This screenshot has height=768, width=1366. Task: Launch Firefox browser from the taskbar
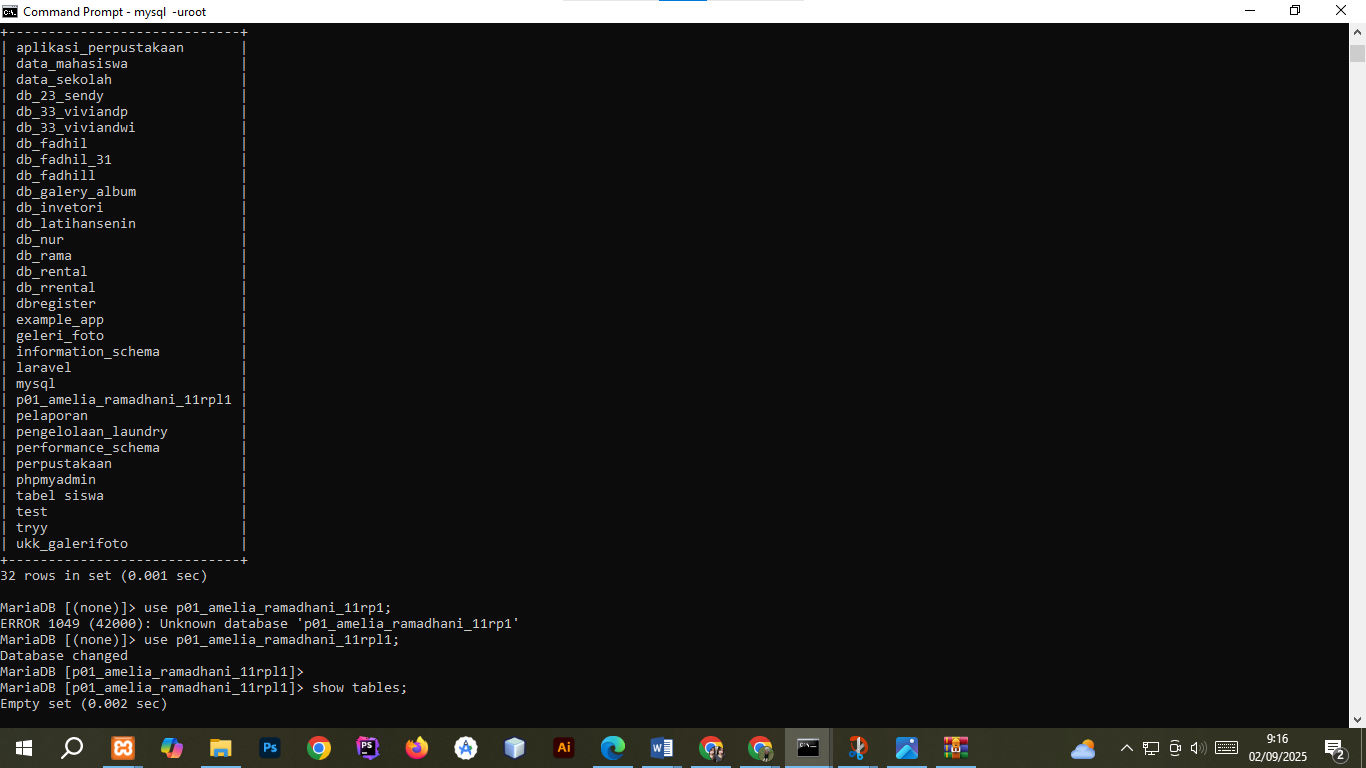[x=417, y=748]
